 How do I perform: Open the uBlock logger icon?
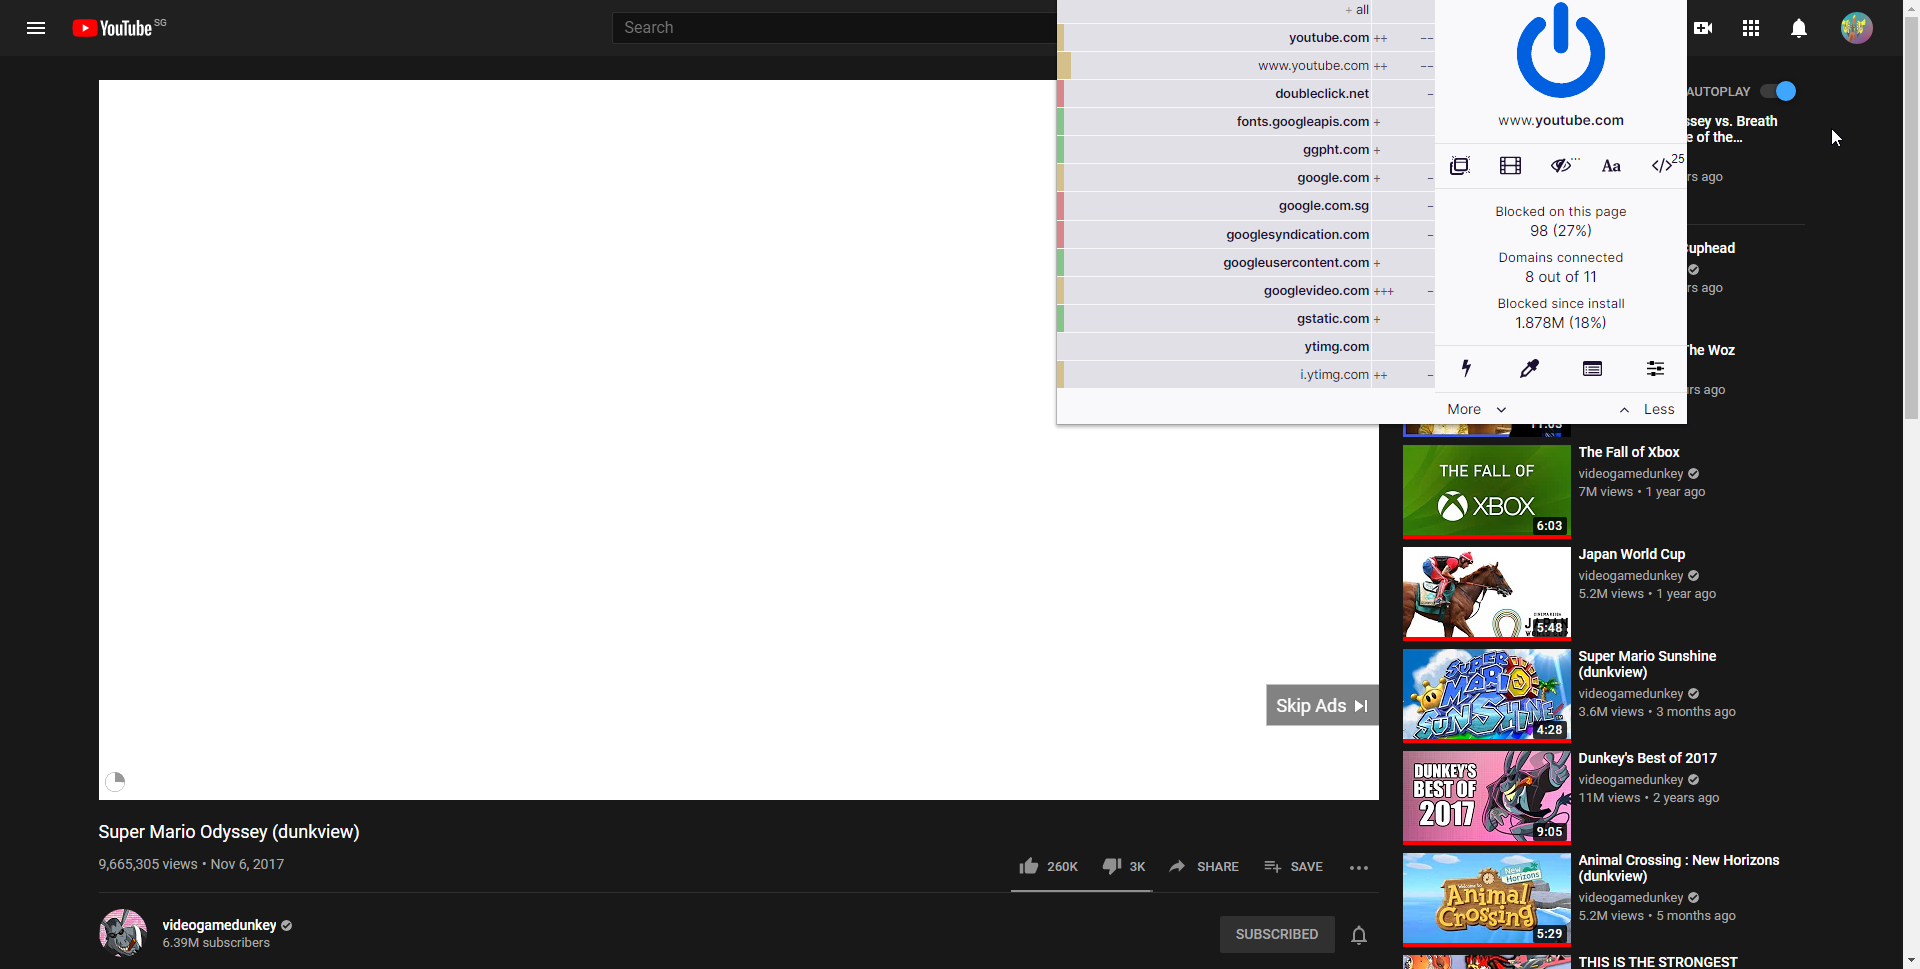click(x=1592, y=368)
